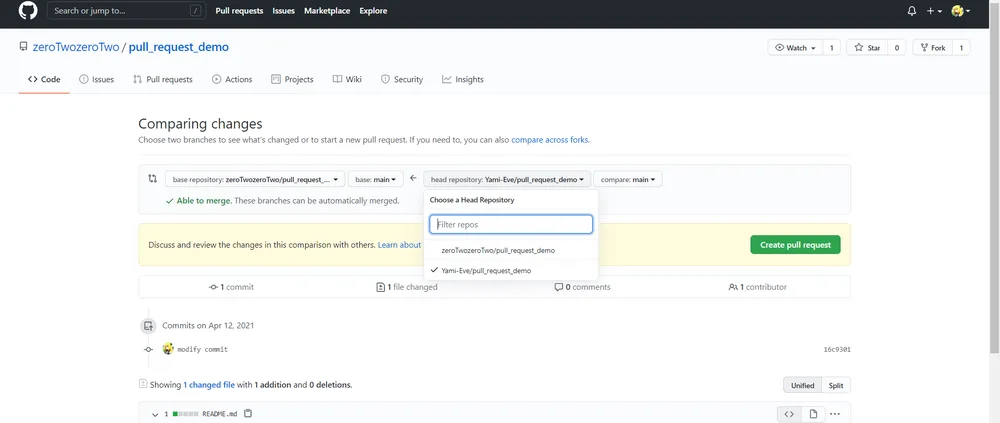The width and height of the screenshot is (1000, 423).
Task: Switch to the Insights tab
Action: pos(463,80)
